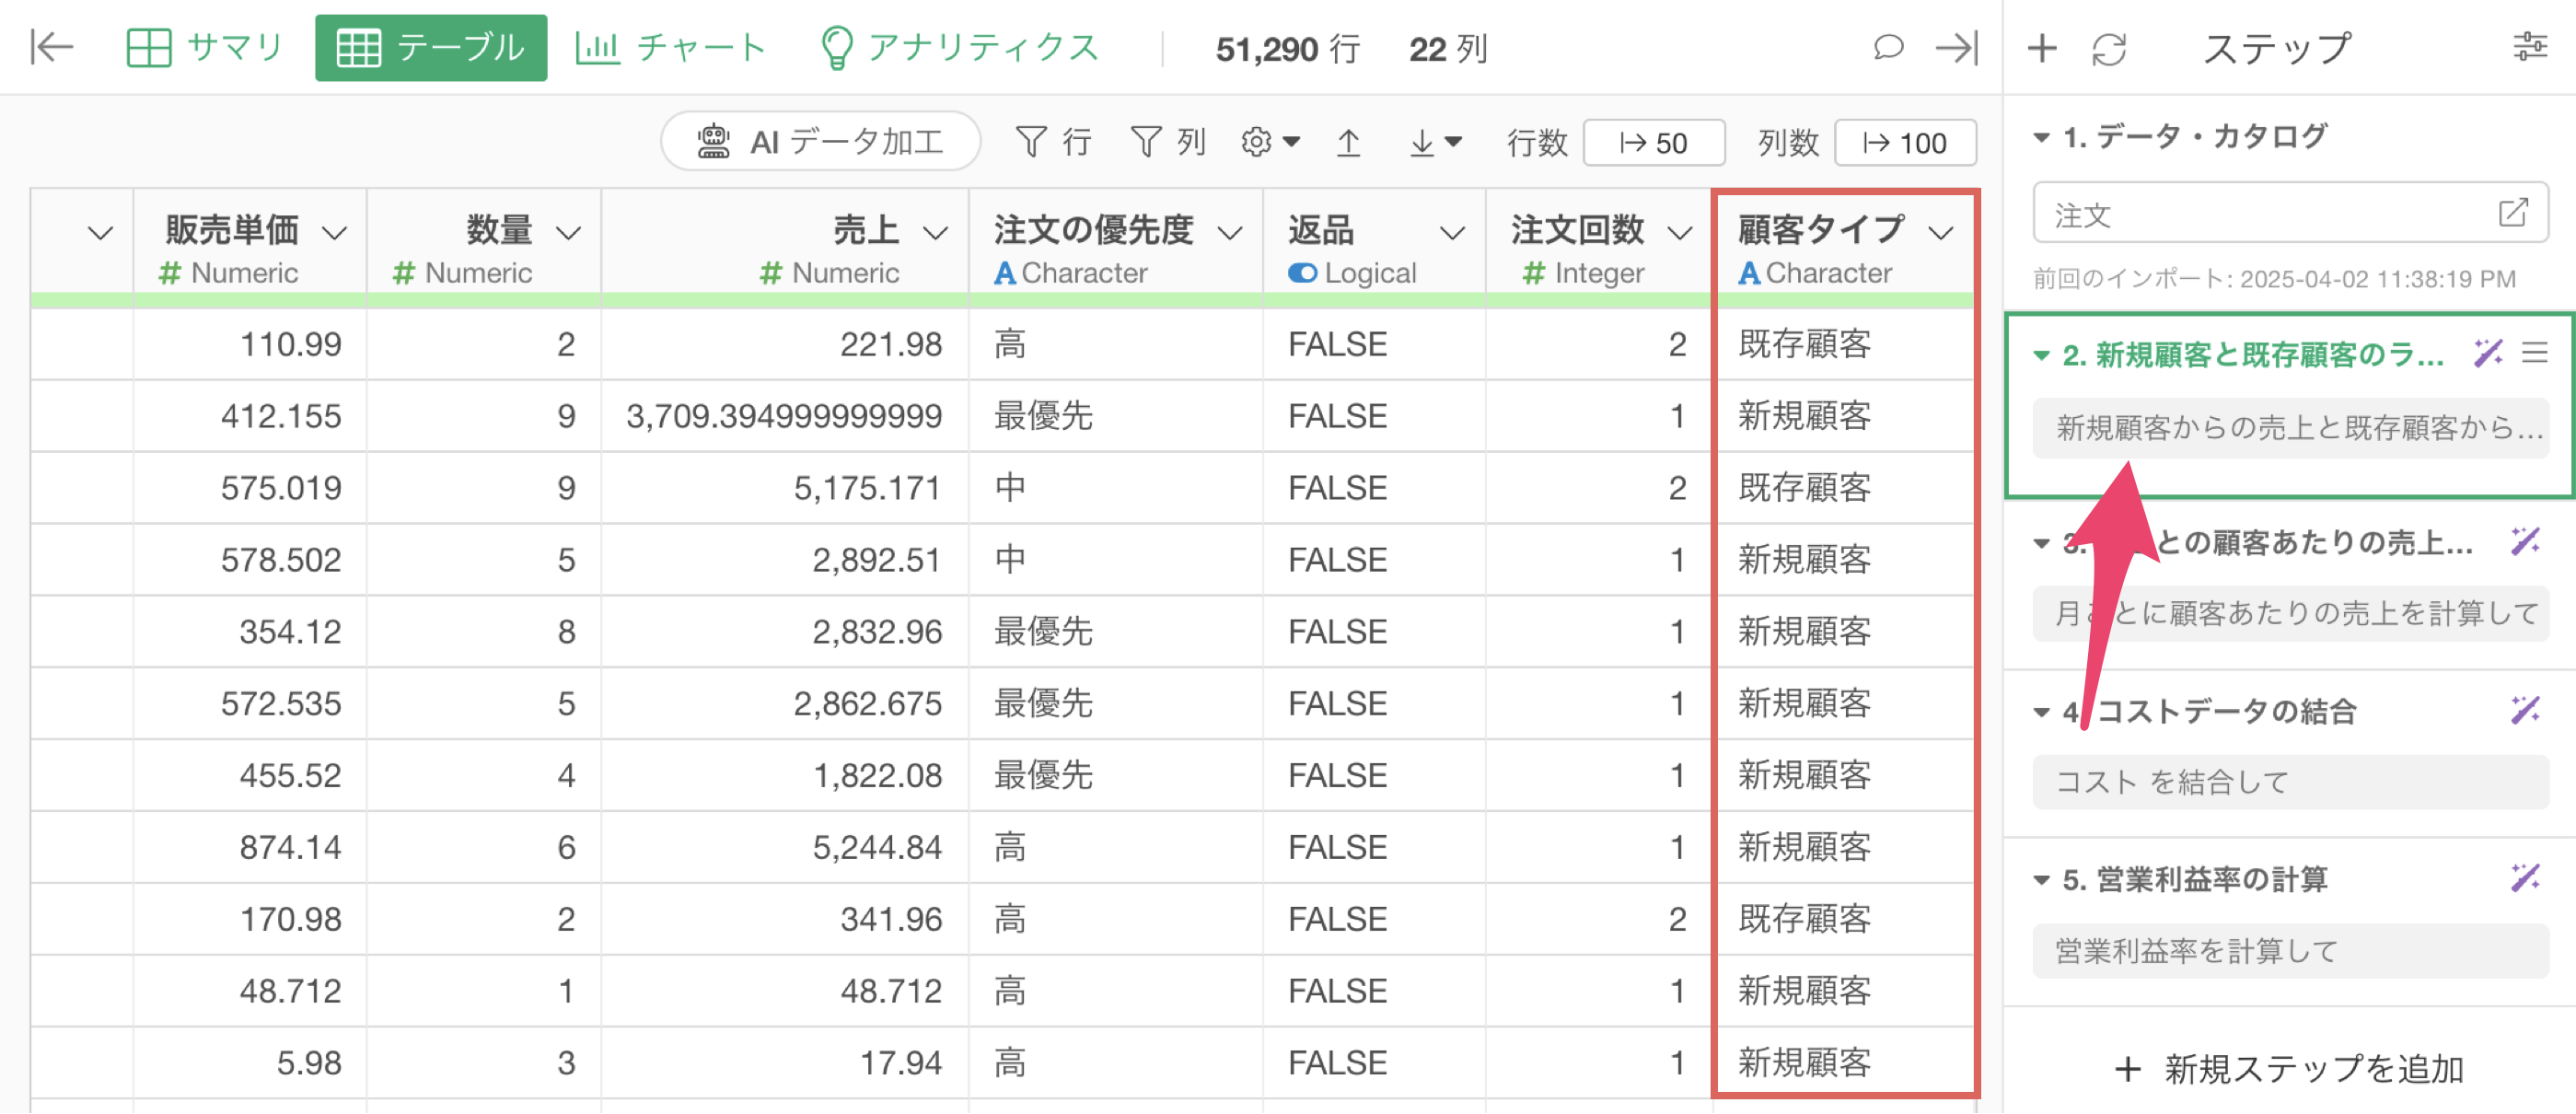Open the 売上 column menu chevron

coord(935,233)
